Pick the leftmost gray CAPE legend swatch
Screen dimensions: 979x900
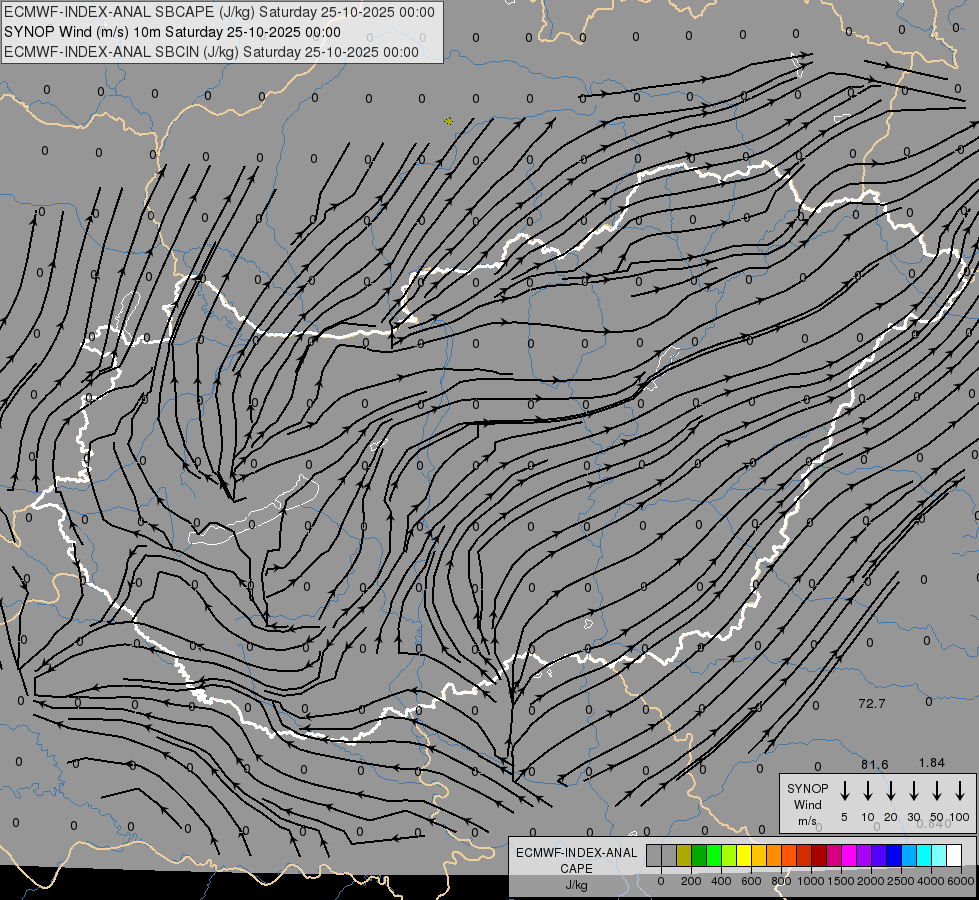[x=654, y=855]
